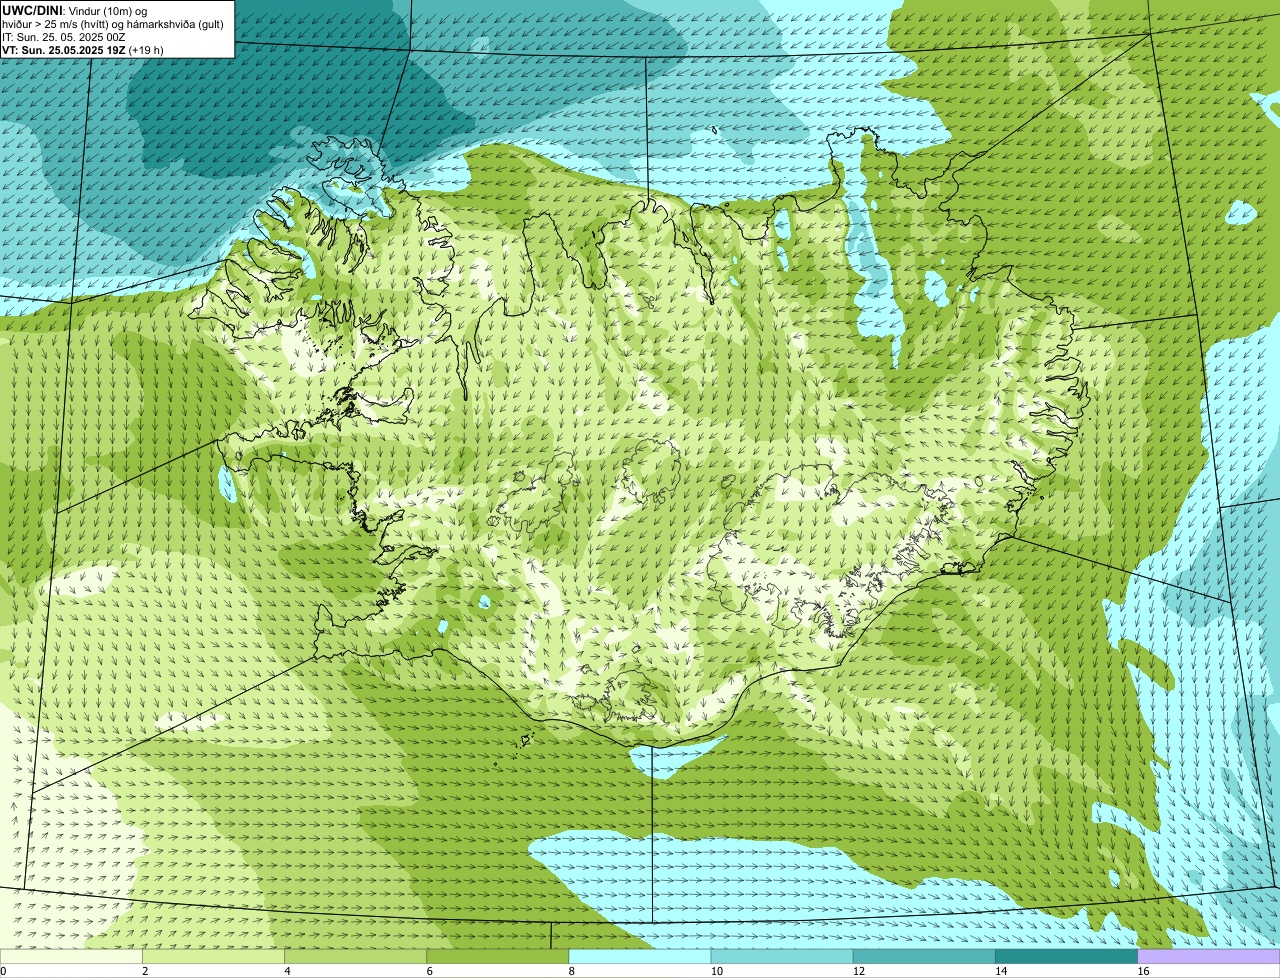1280x978 pixels.
Task: Click the legend scale label "8"
Action: (x=571, y=971)
